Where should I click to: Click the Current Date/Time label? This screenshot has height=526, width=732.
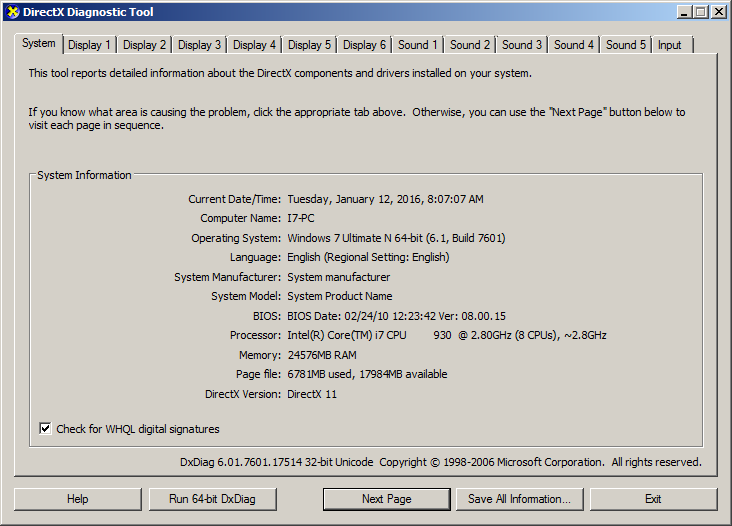click(x=234, y=199)
